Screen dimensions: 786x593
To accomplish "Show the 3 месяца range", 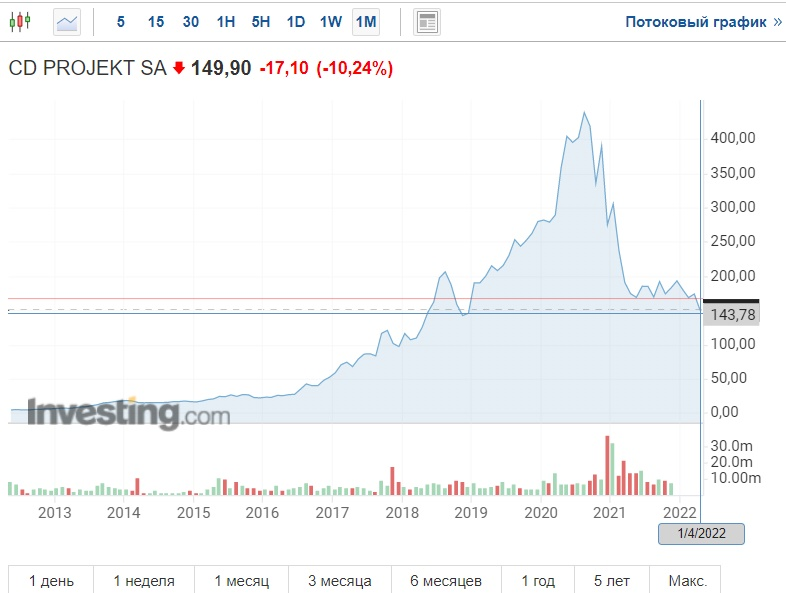I will point(340,580).
